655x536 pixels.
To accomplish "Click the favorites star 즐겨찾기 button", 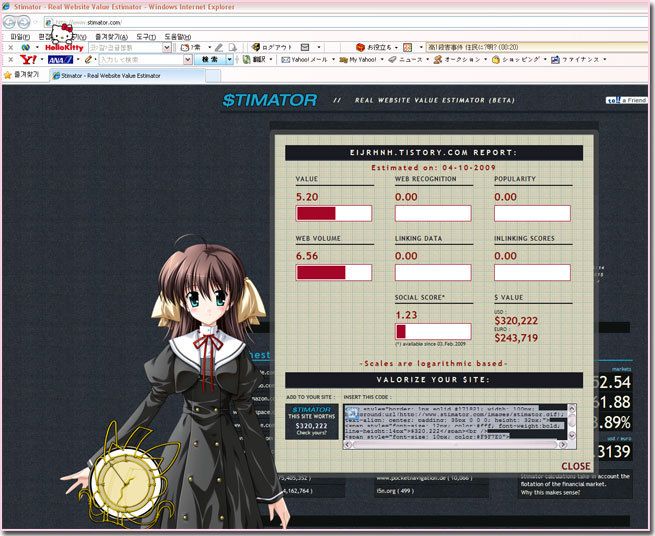I will [x=22, y=75].
